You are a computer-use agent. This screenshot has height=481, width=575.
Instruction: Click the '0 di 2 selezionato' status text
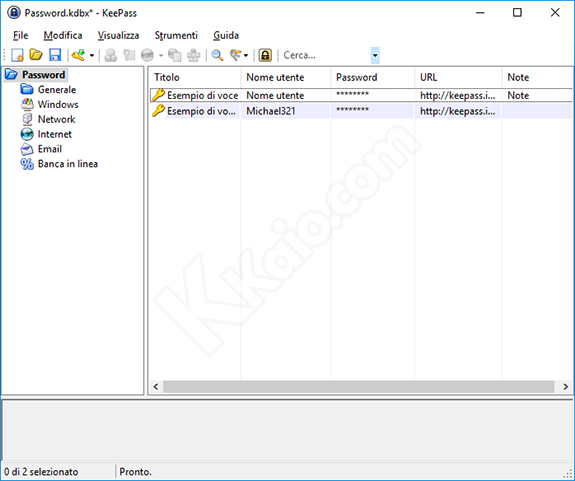(x=41, y=471)
